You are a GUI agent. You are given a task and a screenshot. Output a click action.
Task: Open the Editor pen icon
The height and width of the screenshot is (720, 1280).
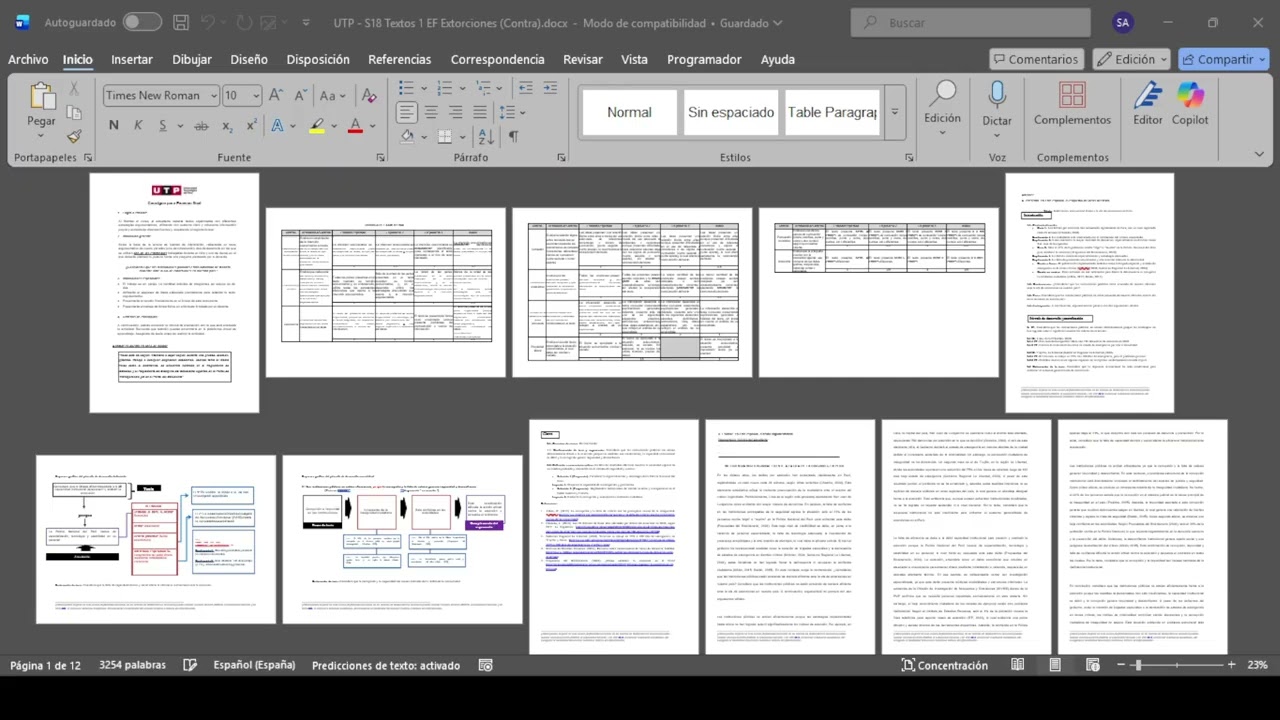tap(1148, 104)
